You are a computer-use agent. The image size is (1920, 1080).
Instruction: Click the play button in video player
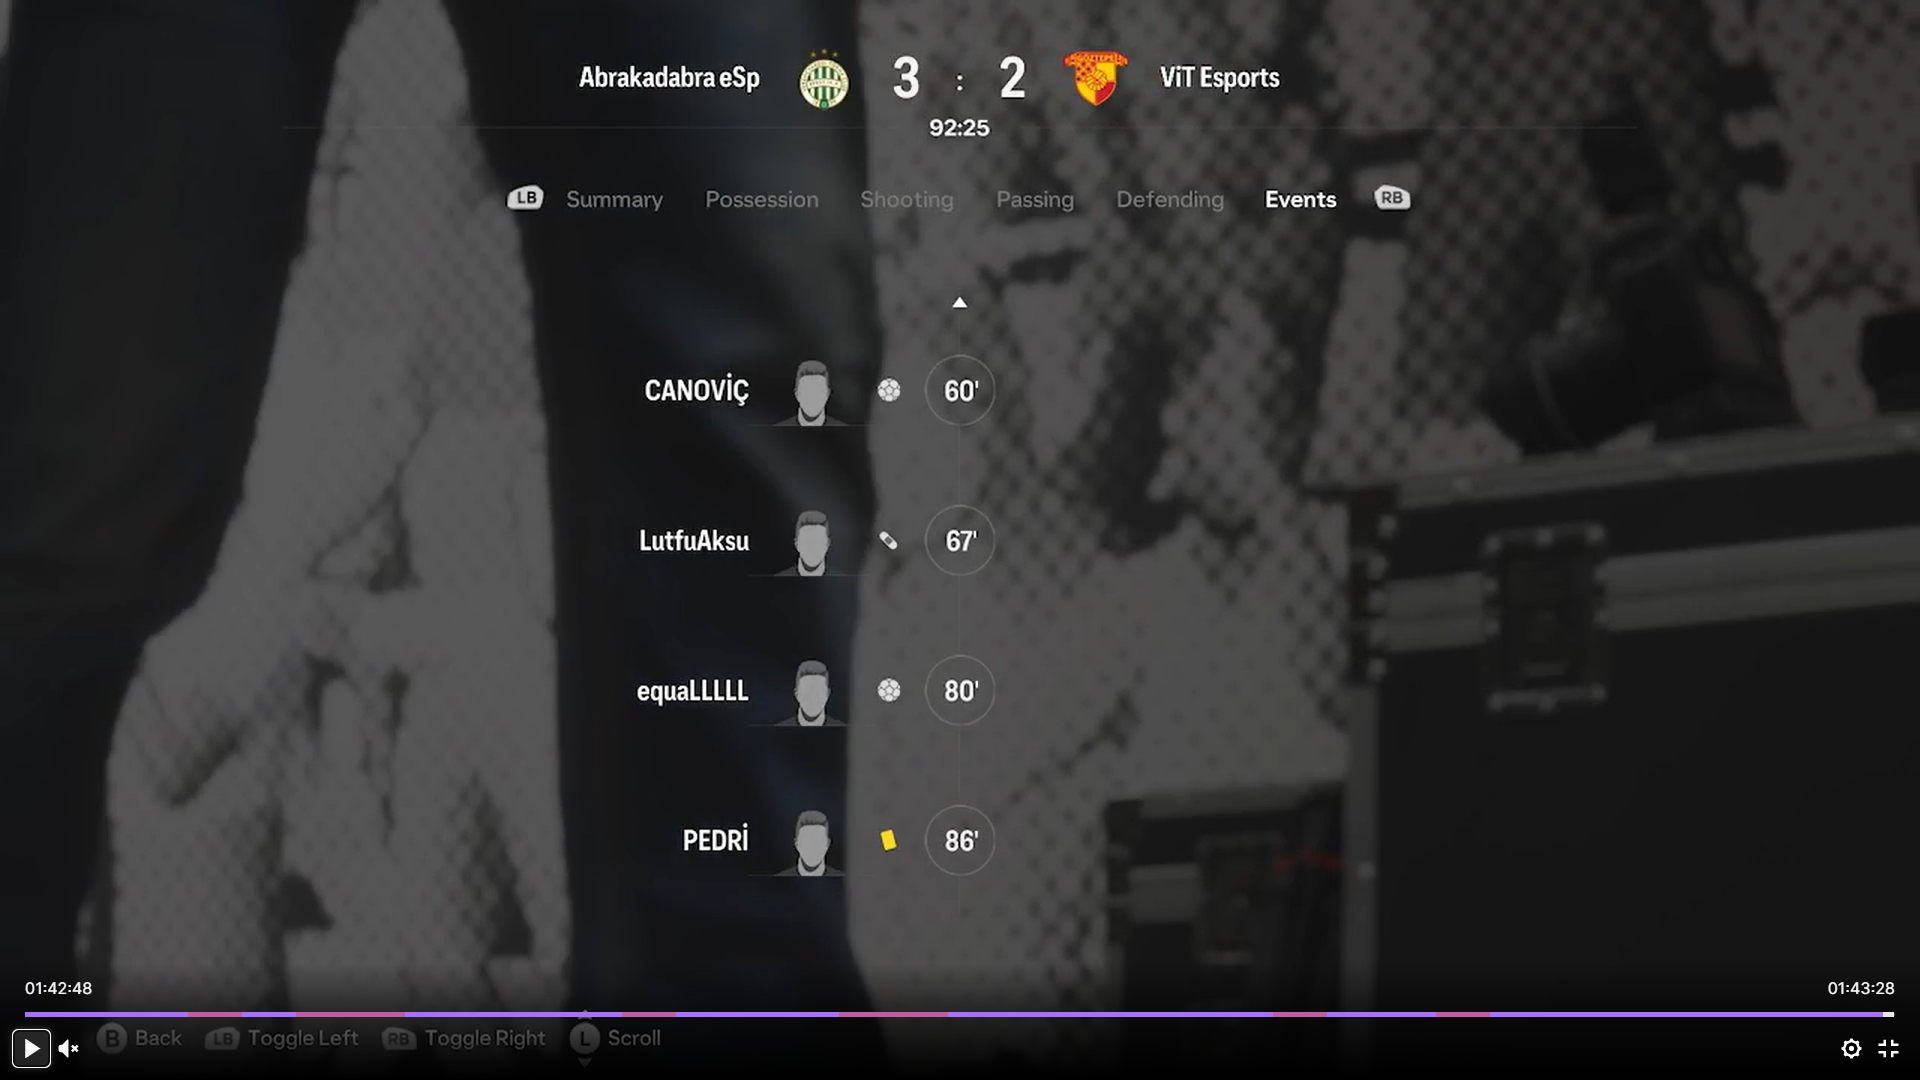(31, 1048)
